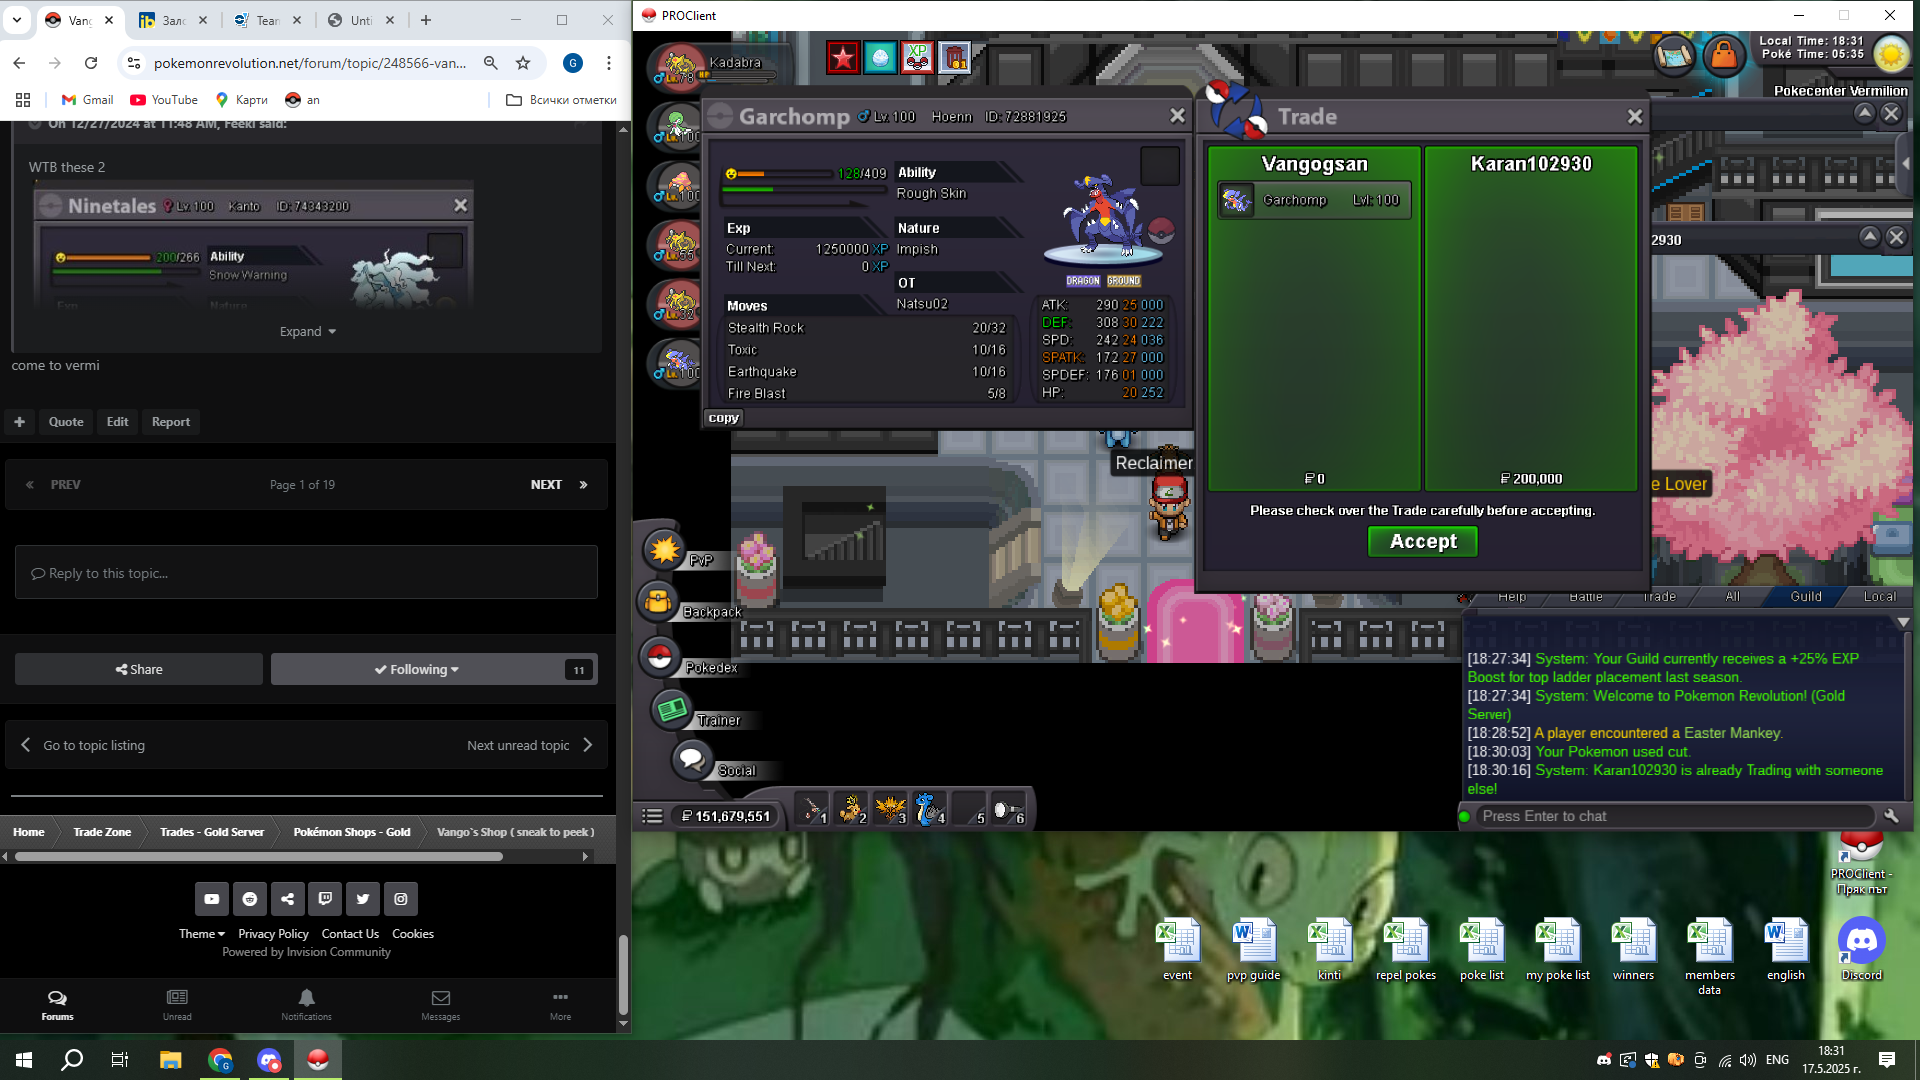1920x1080 pixels.
Task: Click the plus multiquote button
Action: point(19,422)
